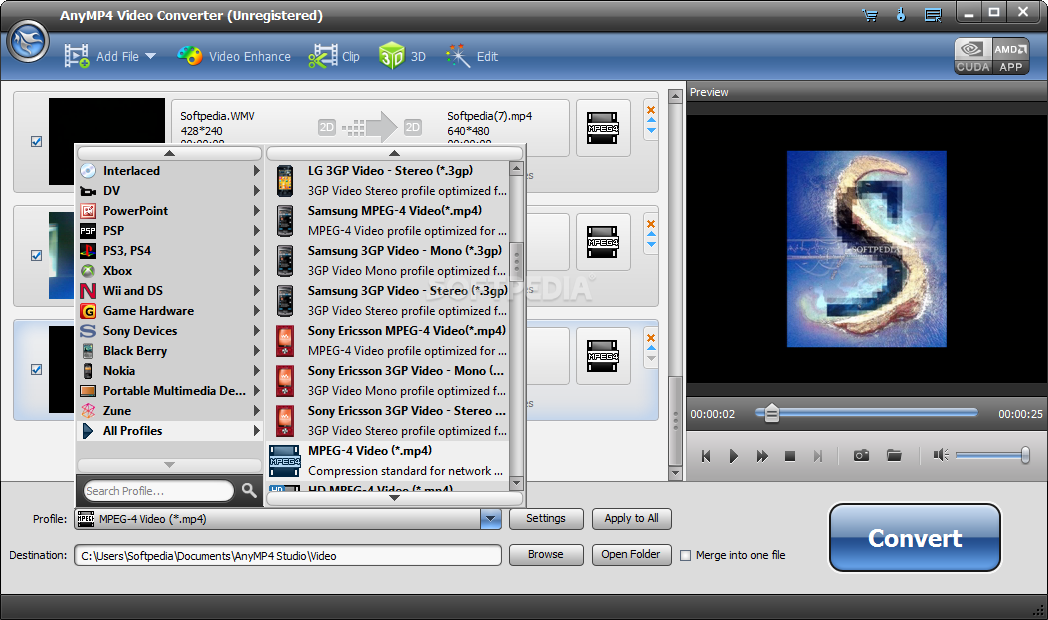Click the search magnifier in profile panel
Viewport: 1048px width, 620px height.
pos(249,490)
